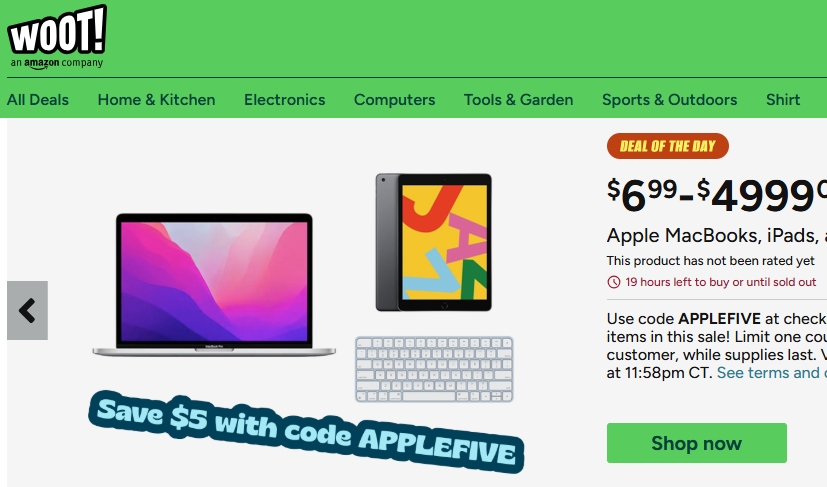Image resolution: width=827 pixels, height=487 pixels.
Task: Click the clock icon beside hours left
Action: click(613, 282)
